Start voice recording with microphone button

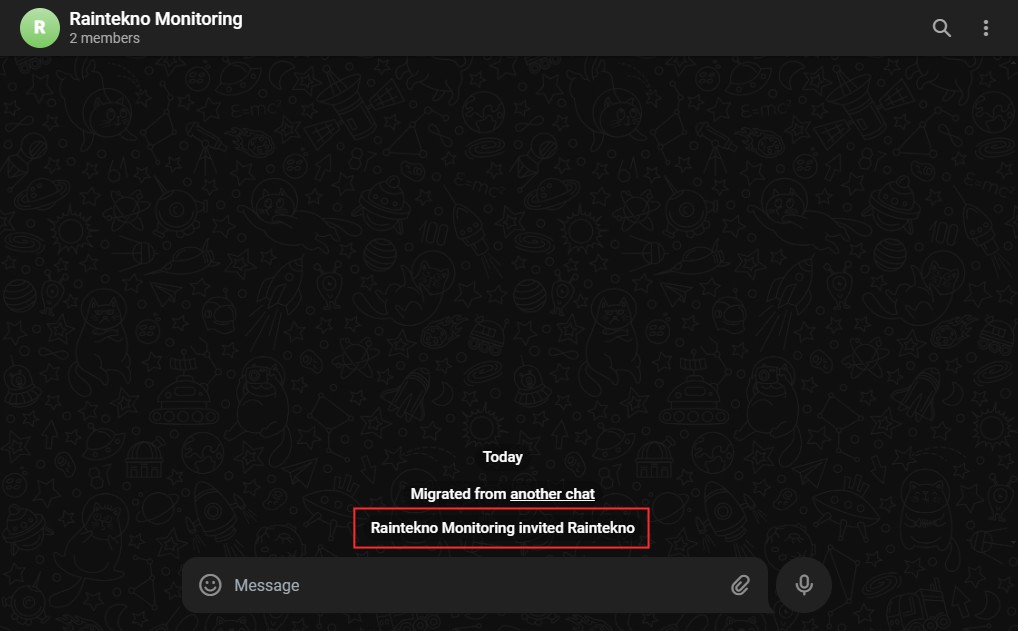click(804, 585)
